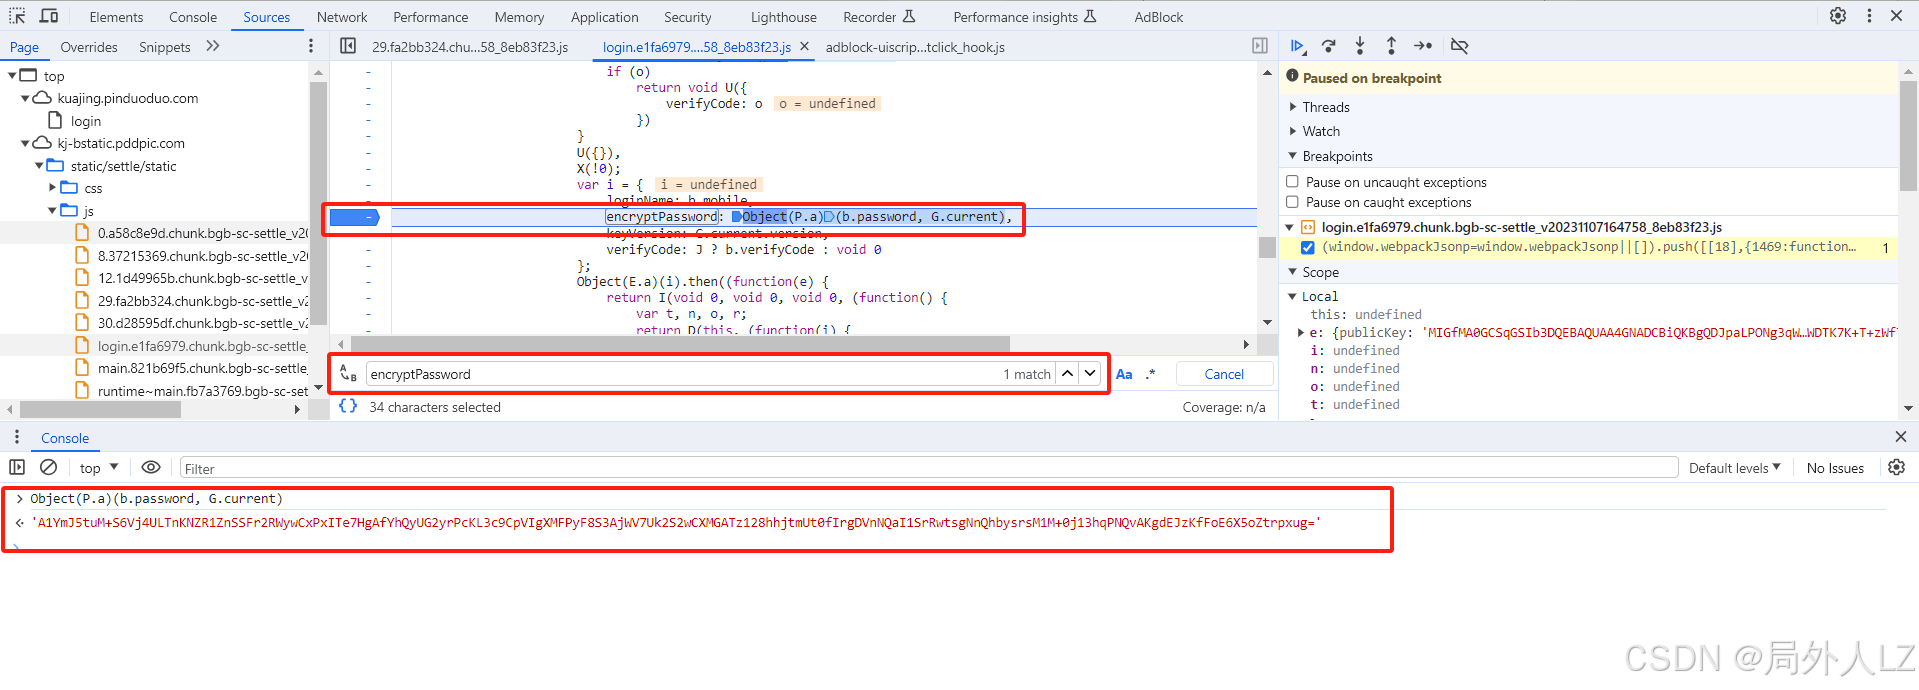1919x690 pixels.
Task: Expand the e: {publicKey} object
Action: (x=1301, y=332)
